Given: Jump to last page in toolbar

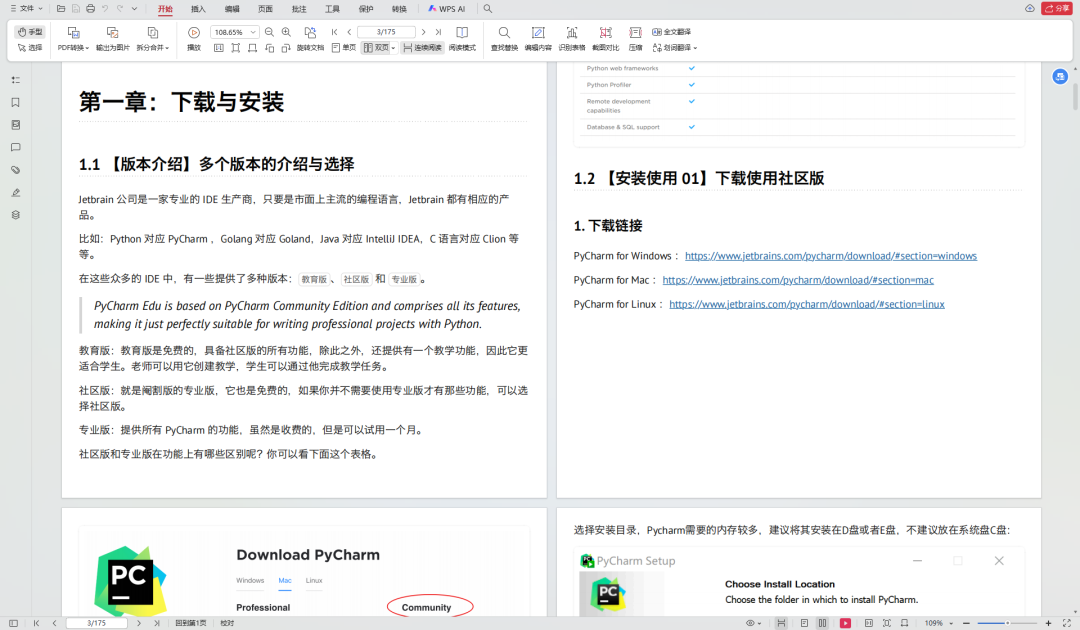Looking at the screenshot, I should [438, 32].
